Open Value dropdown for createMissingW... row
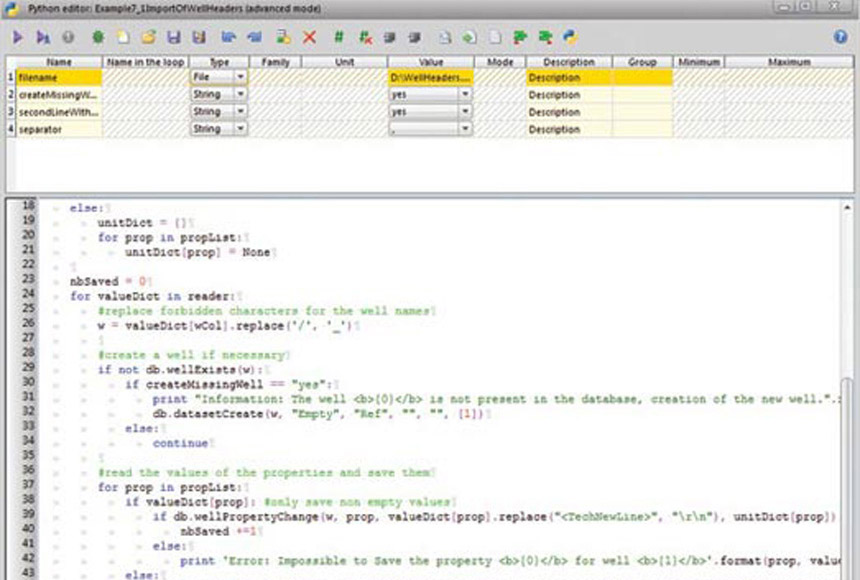860x580 pixels. (x=465, y=94)
